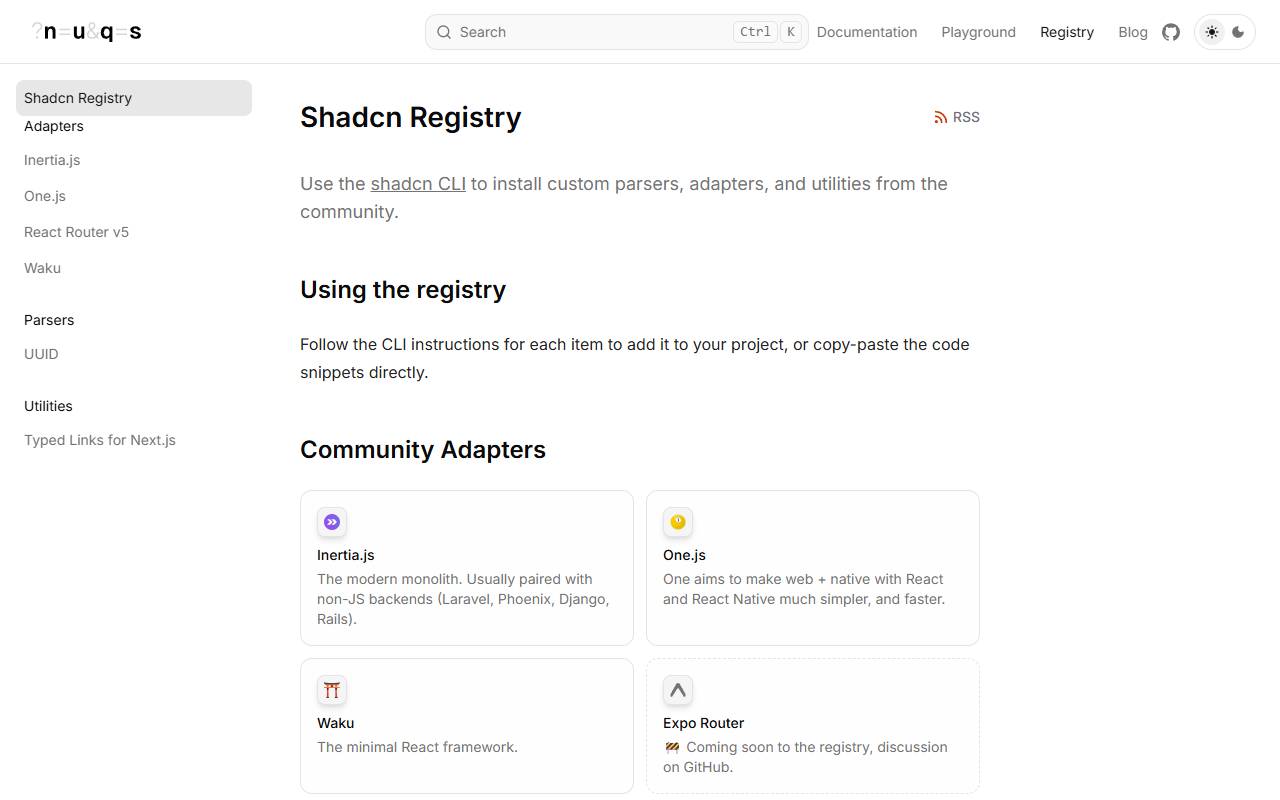The image size is (1280, 800).
Task: Click the Utilities sidebar section heading
Action: [48, 406]
